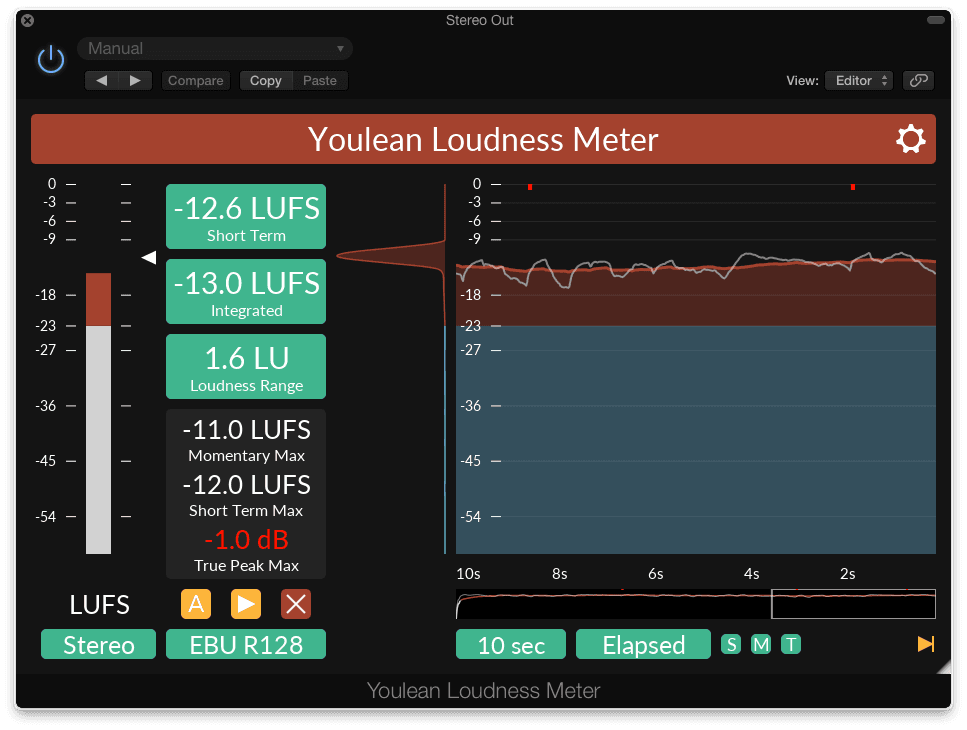Click the Short Term Max -12.0 LUFS value

(x=246, y=485)
